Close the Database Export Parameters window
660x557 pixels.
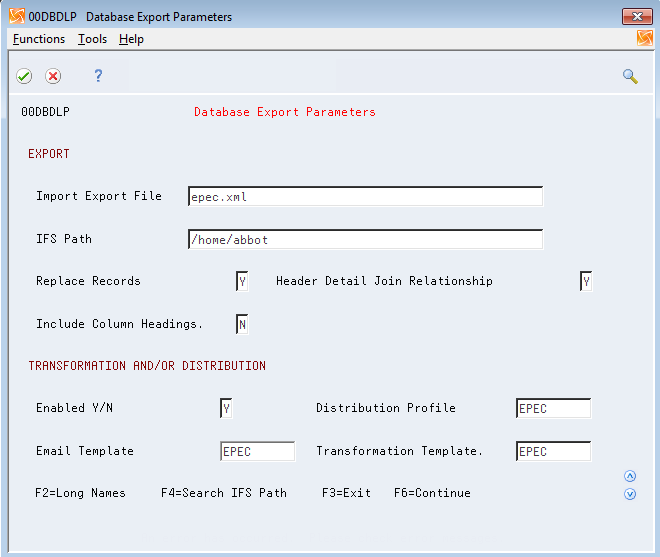[x=637, y=16]
